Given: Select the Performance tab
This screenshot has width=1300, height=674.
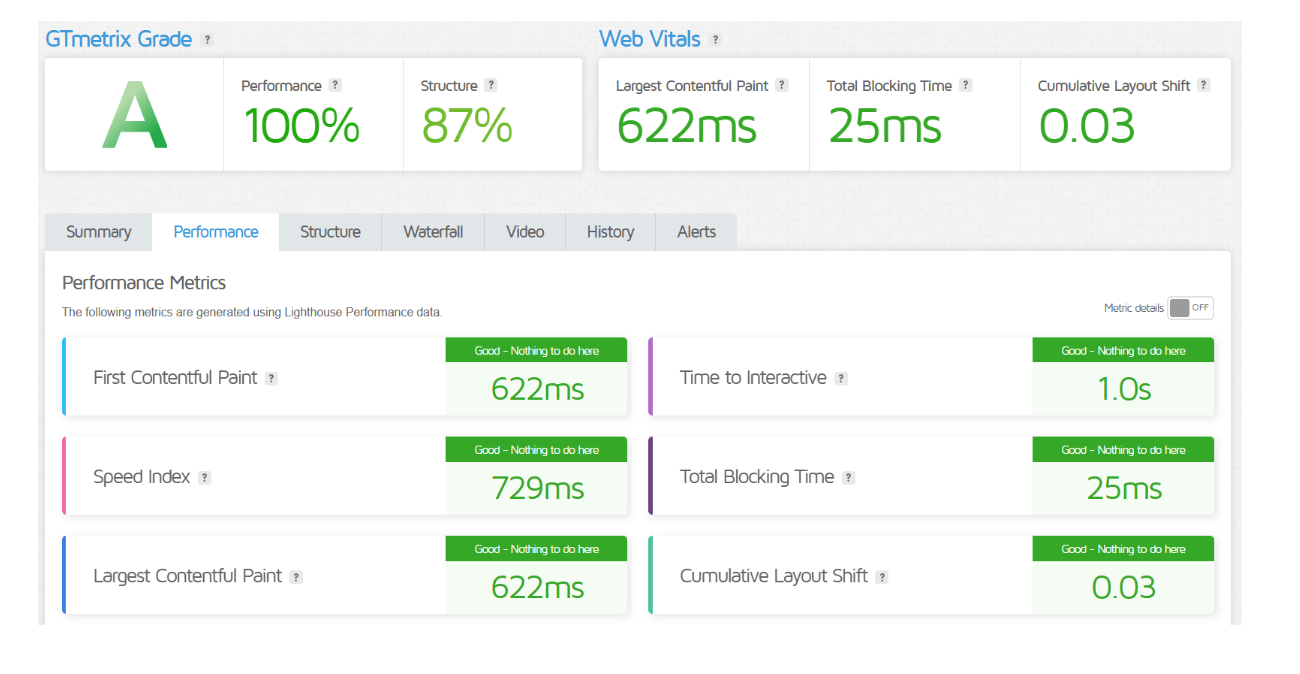Looking at the screenshot, I should pos(216,232).
